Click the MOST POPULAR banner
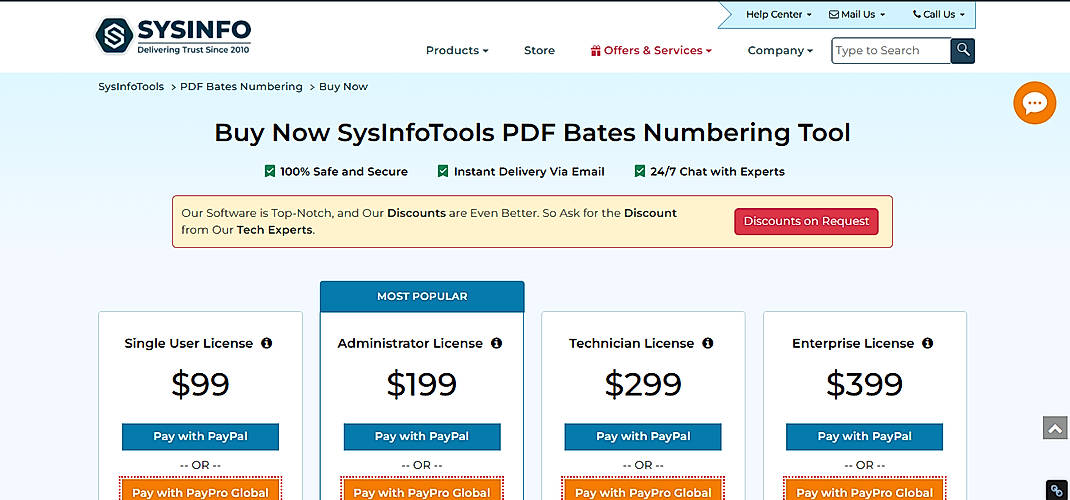1070x500 pixels. click(x=422, y=297)
